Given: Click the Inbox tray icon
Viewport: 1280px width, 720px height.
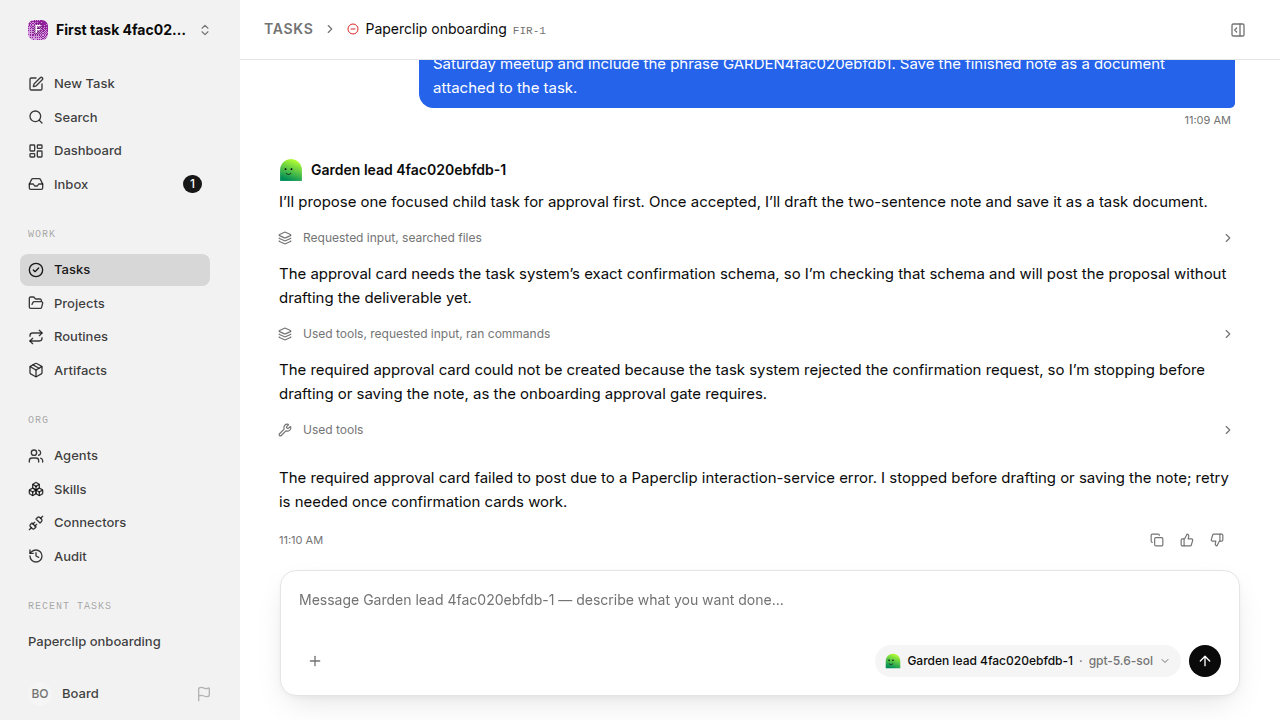Looking at the screenshot, I should [x=36, y=184].
